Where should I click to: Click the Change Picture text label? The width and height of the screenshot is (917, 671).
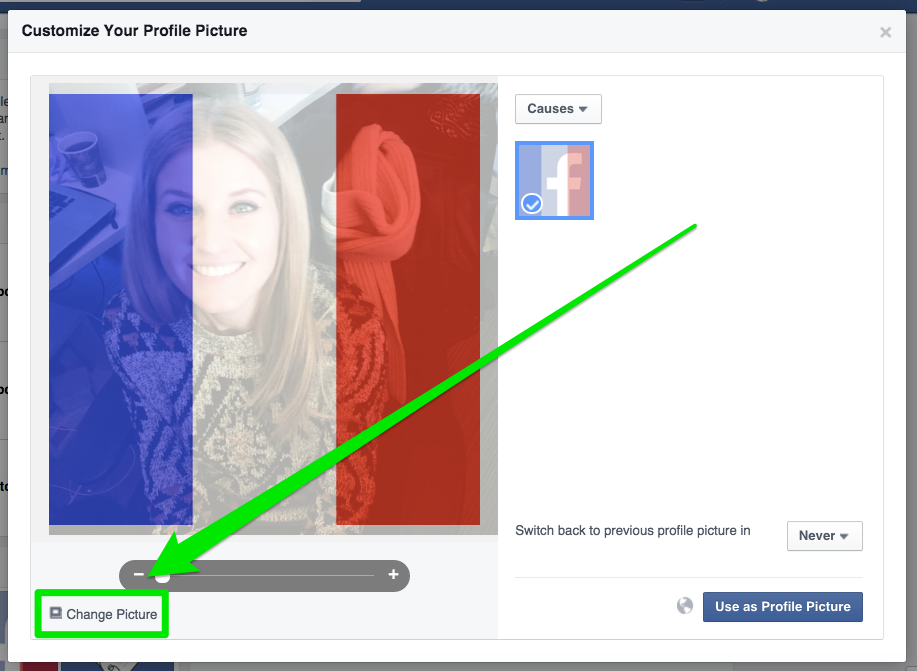pos(111,614)
